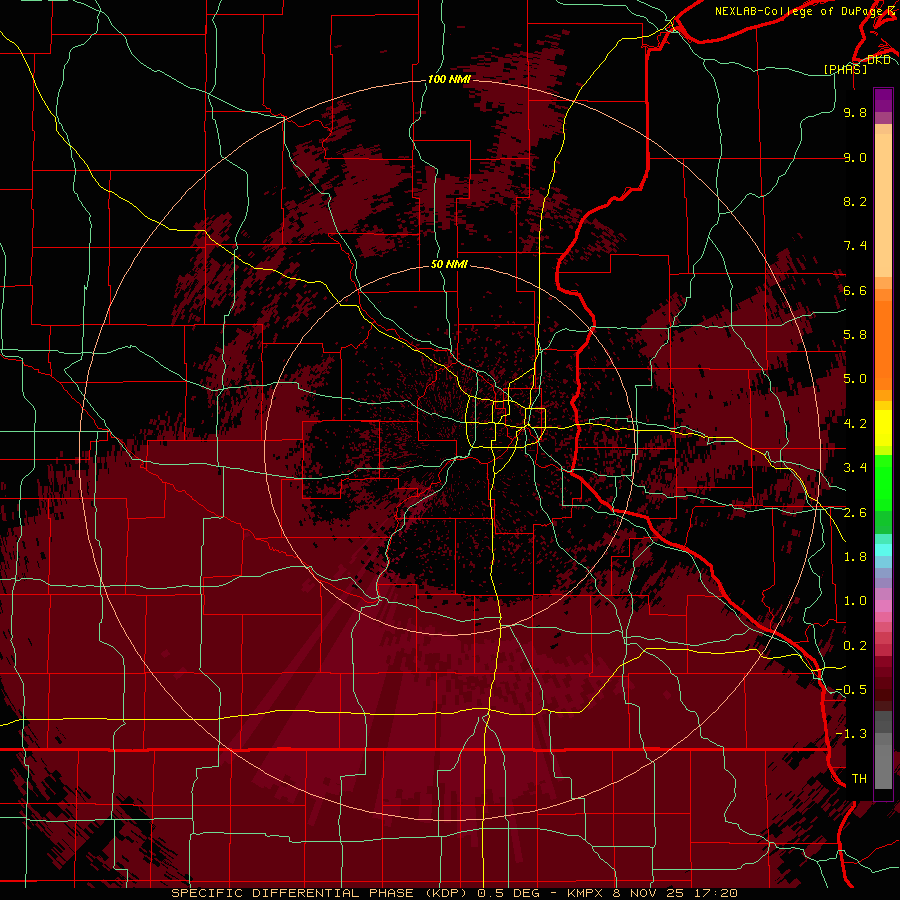Click the 2.6 value on the color scale
900x900 pixels.
855,513
